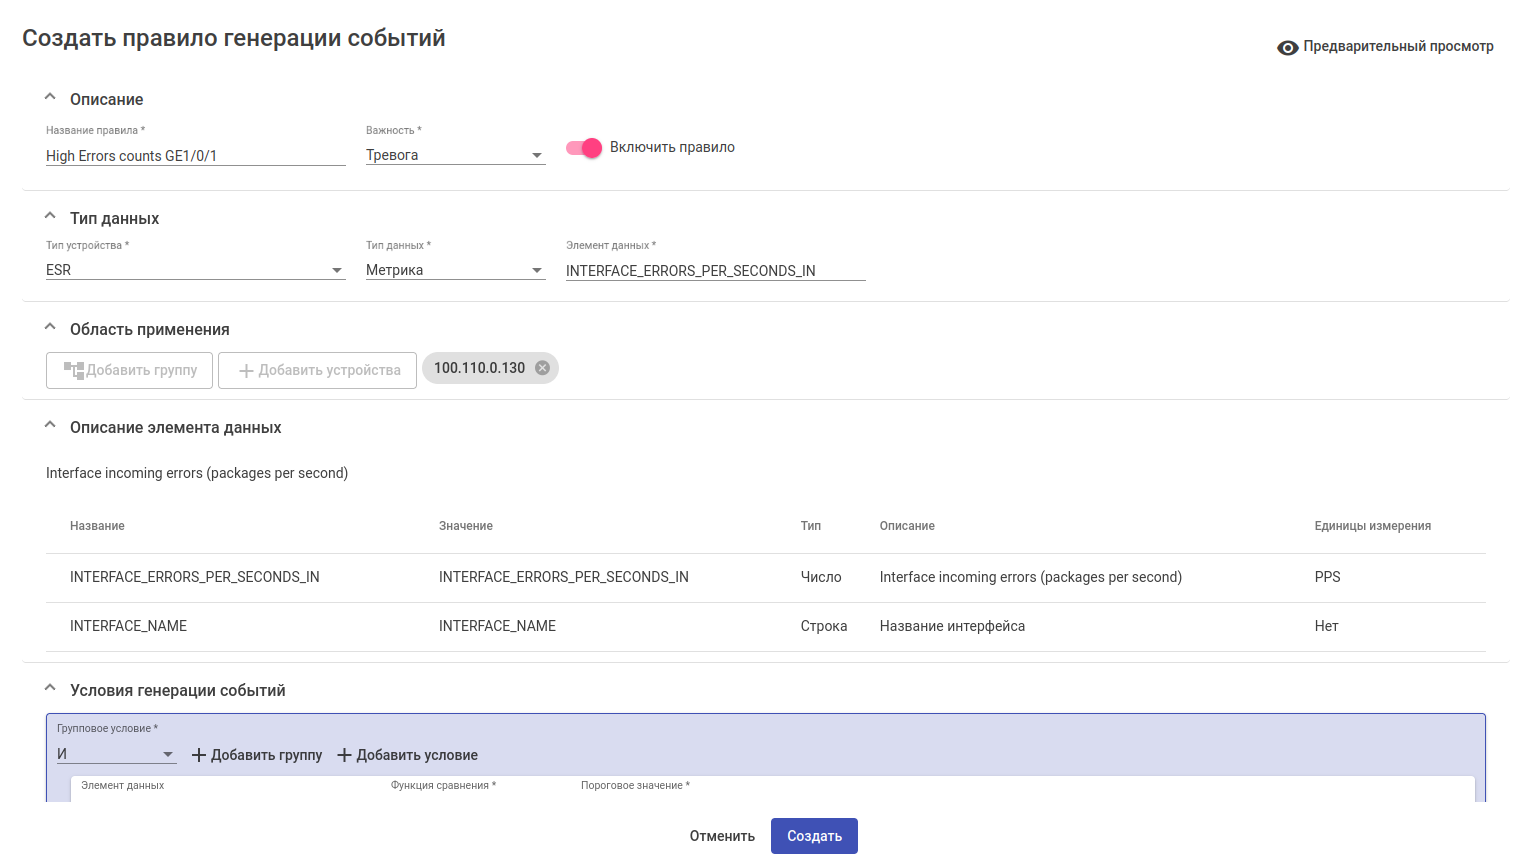Collapse the Область применения section
Viewport: 1532px width, 868px height.
pos(50,328)
